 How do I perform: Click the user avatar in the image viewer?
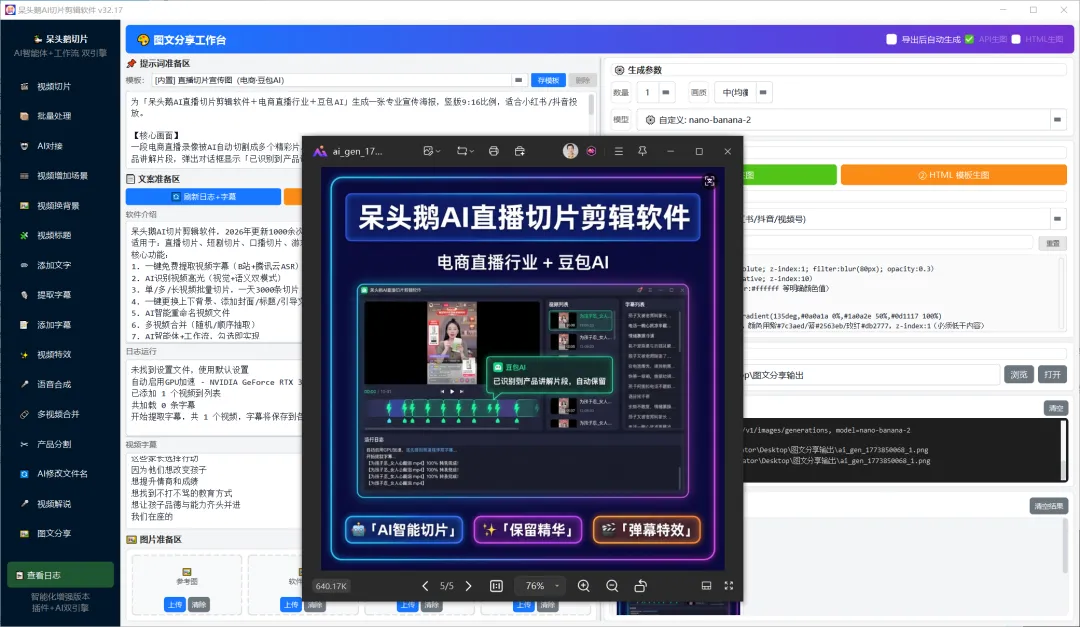570,151
